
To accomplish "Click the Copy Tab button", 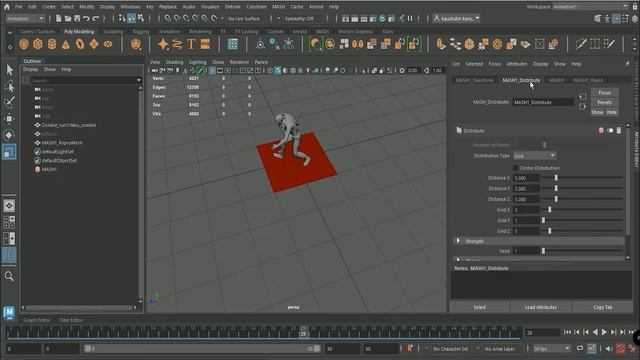I will pos(602,307).
